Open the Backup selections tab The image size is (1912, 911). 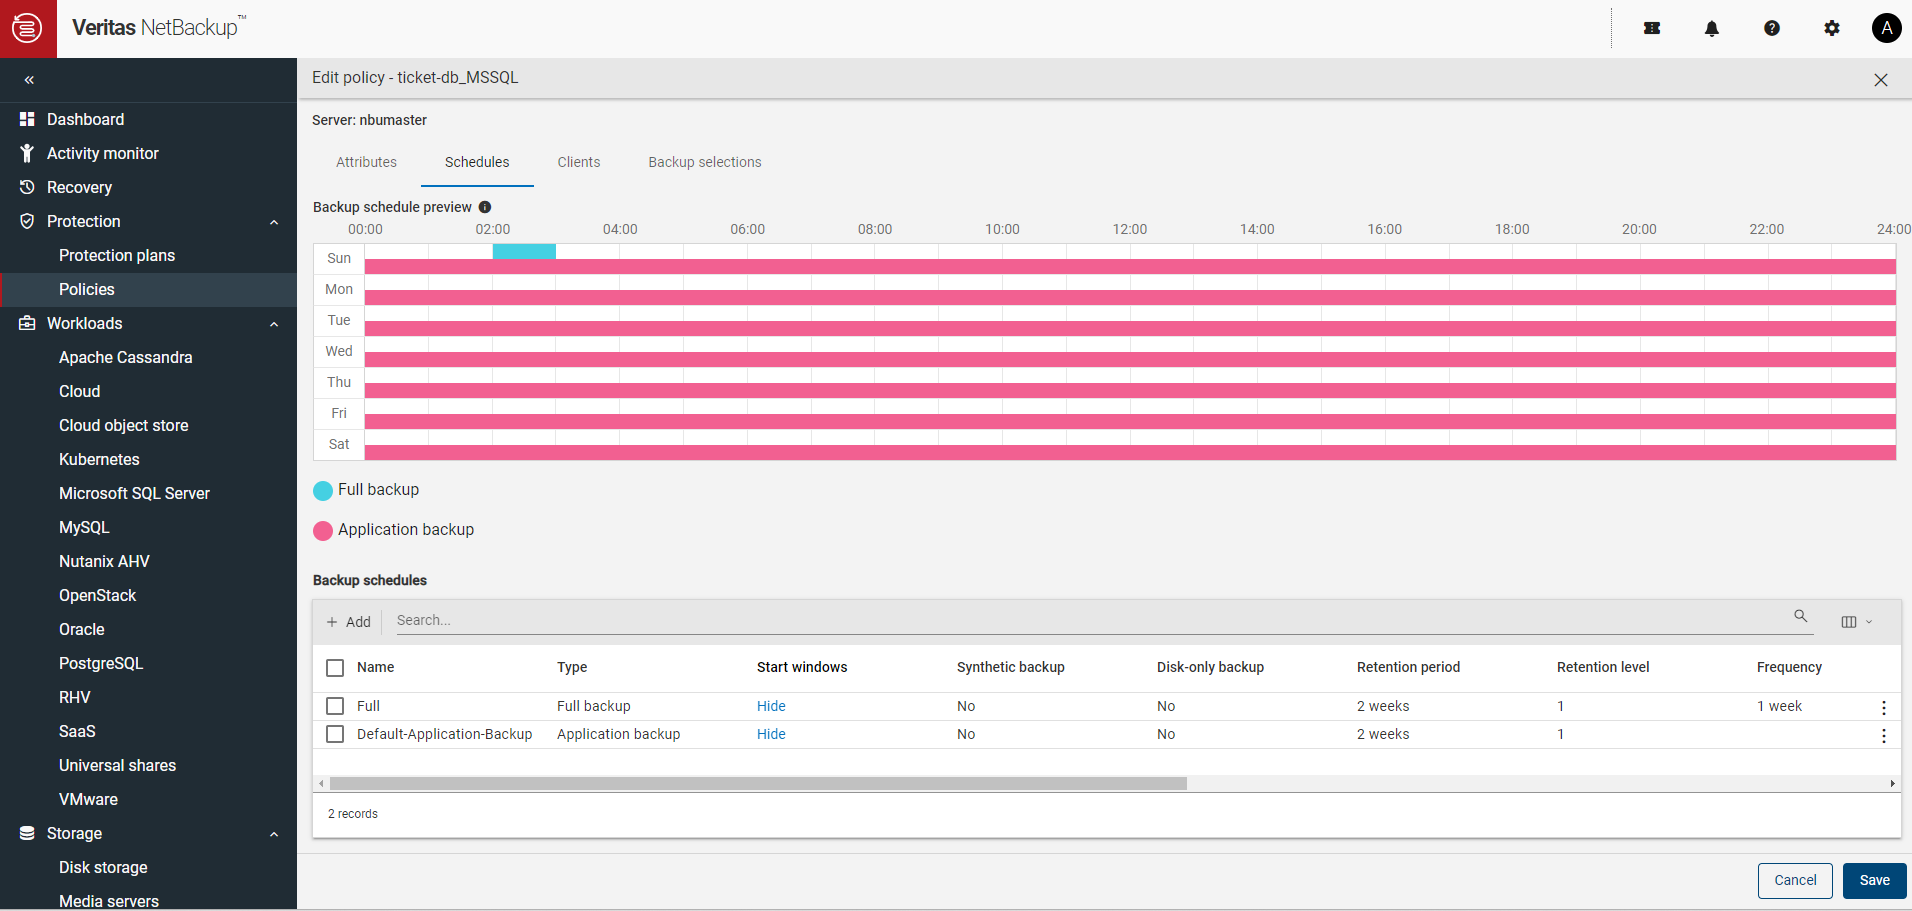point(704,162)
